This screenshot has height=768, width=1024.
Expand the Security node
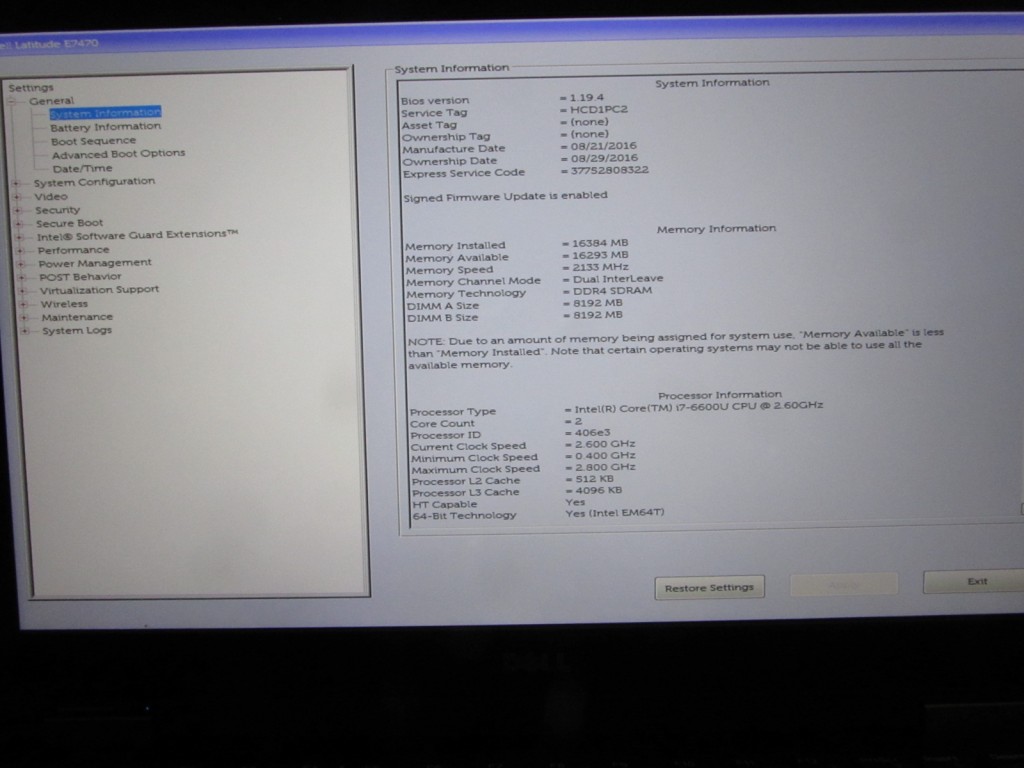pyautogui.click(x=18, y=210)
